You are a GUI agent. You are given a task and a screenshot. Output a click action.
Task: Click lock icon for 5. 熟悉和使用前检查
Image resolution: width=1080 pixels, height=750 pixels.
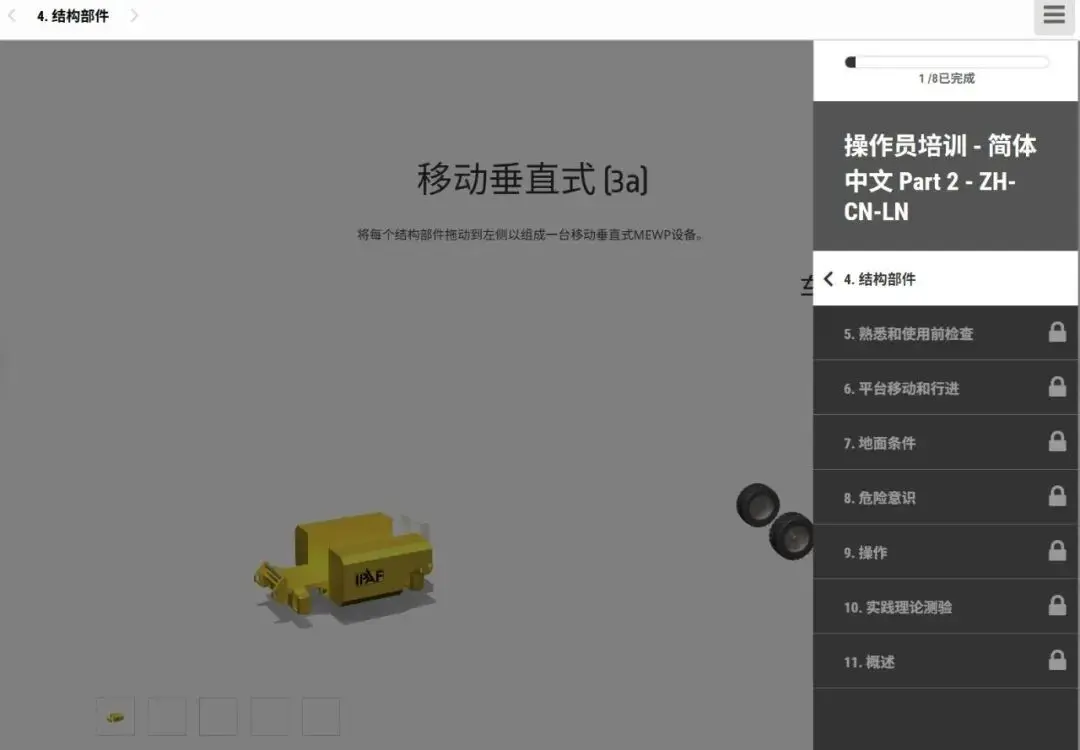pyautogui.click(x=1057, y=332)
